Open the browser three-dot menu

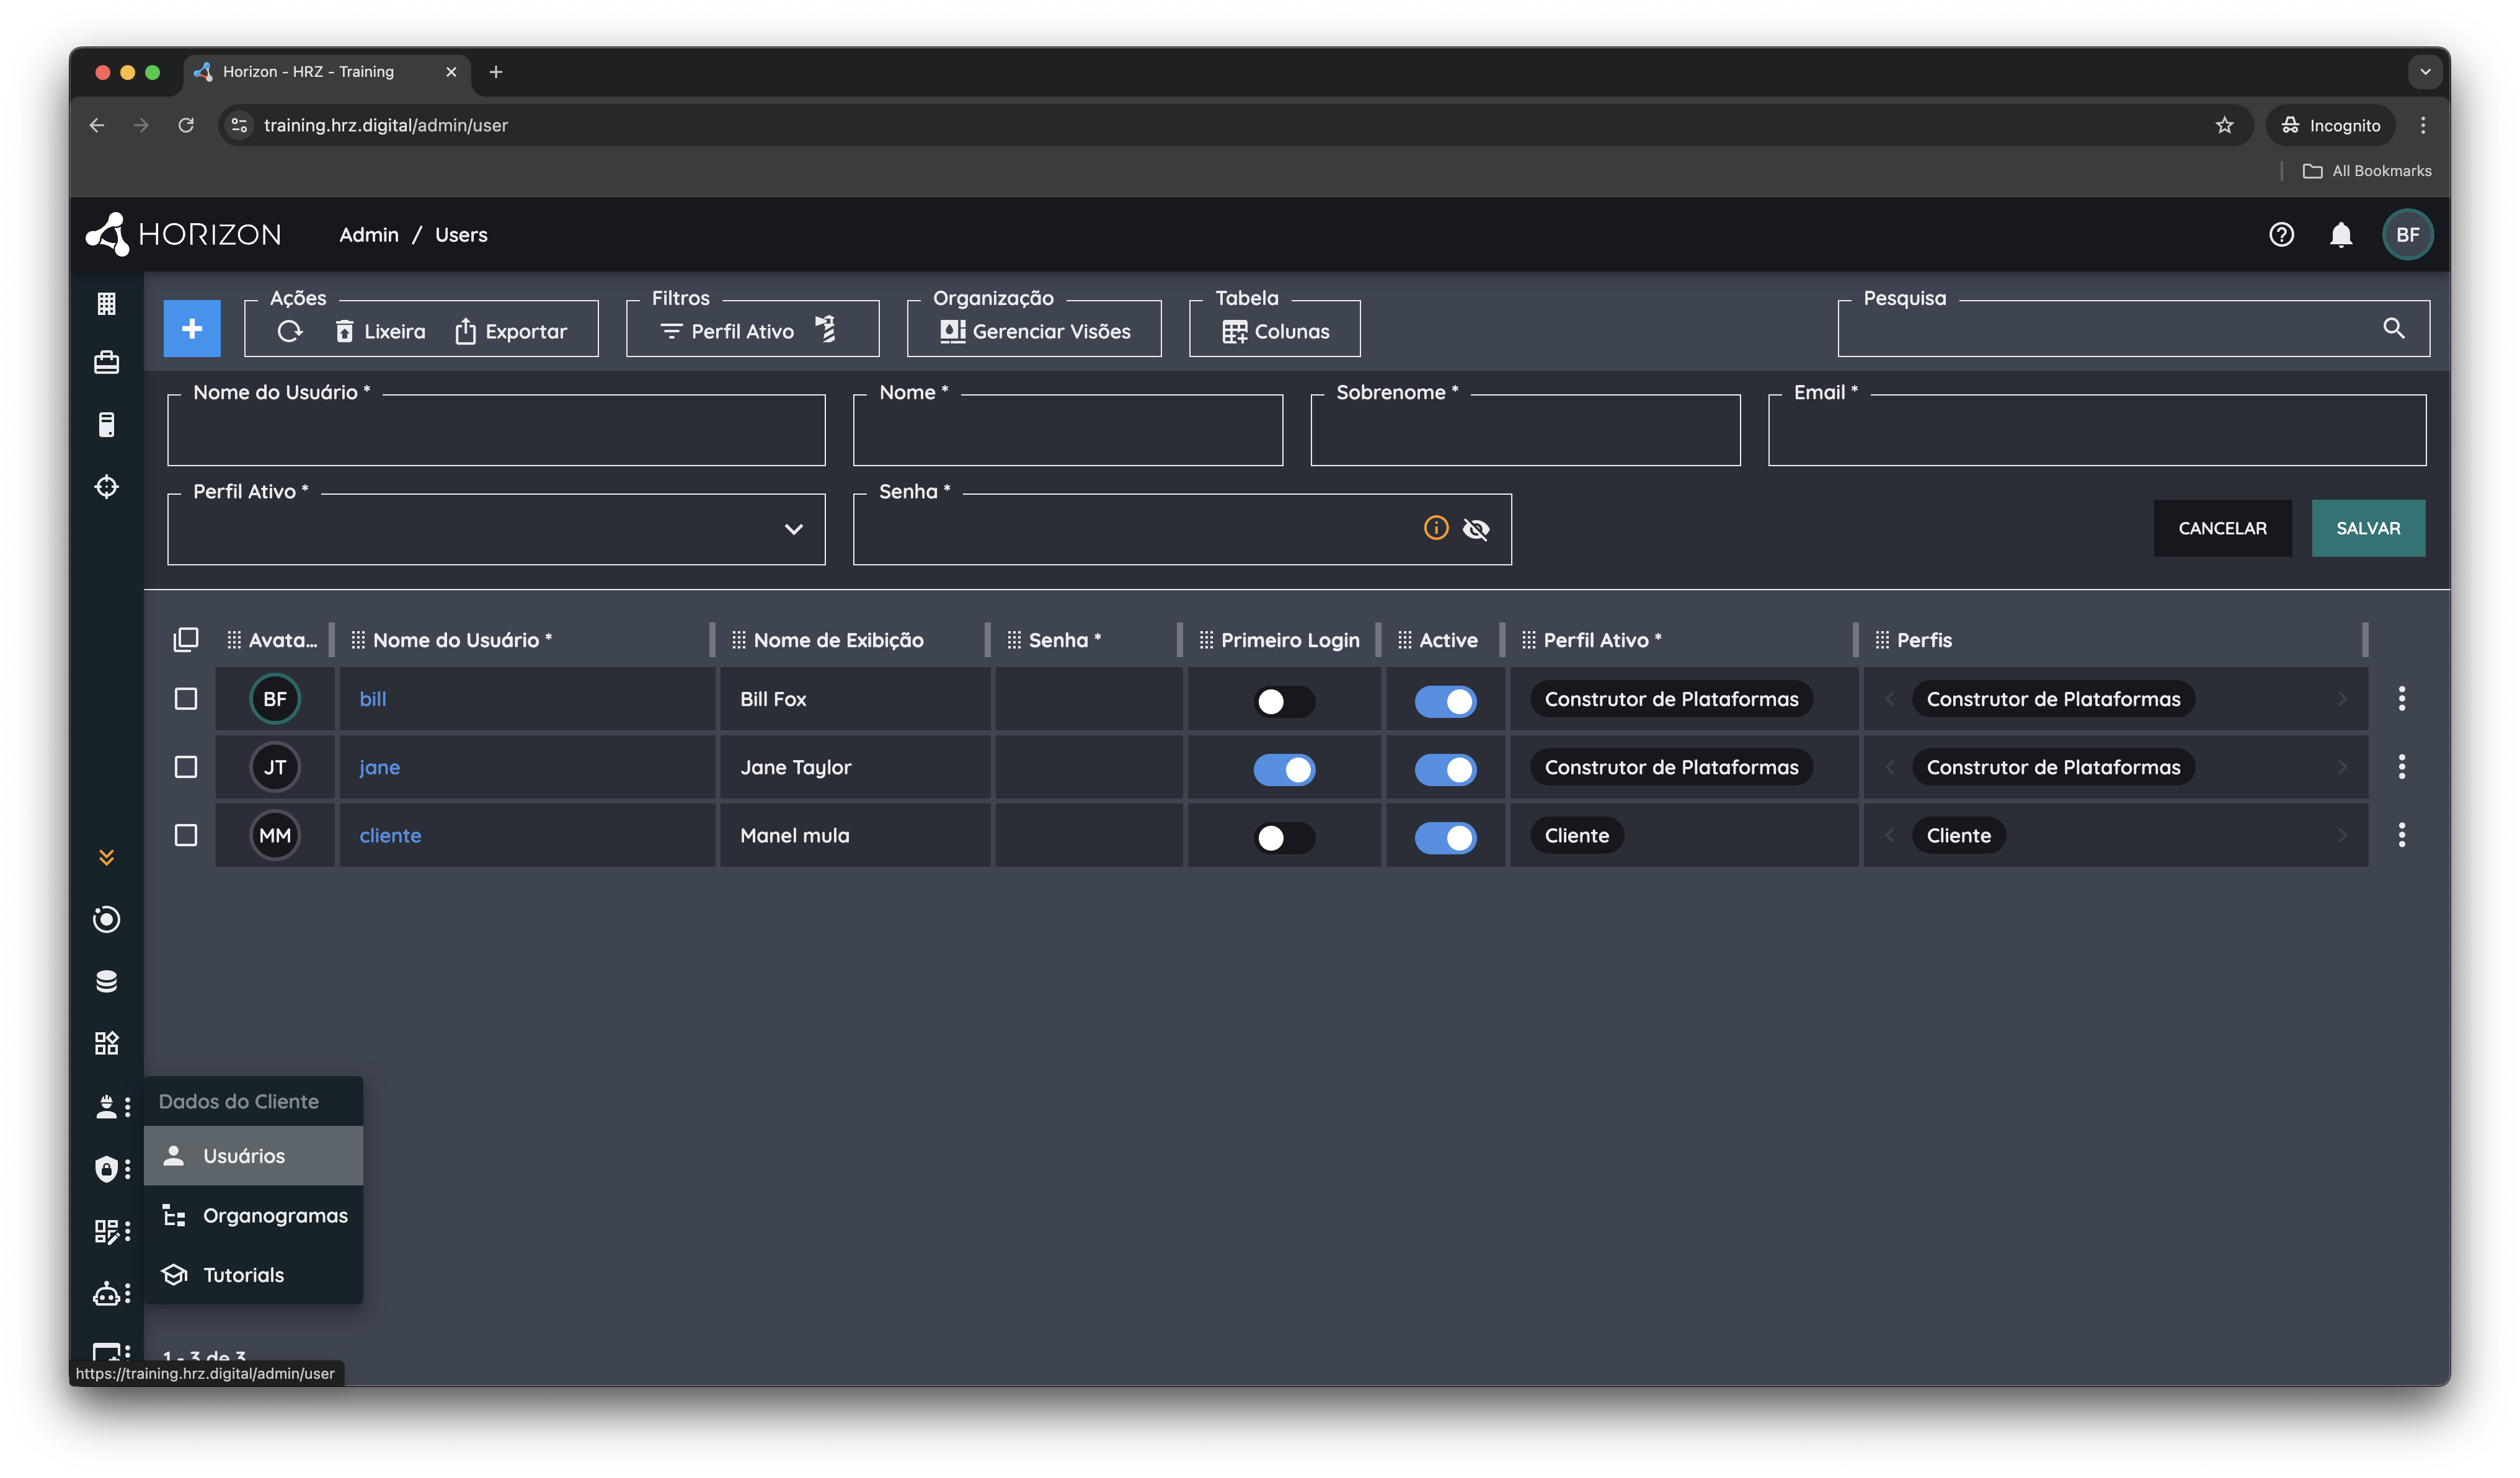pos(2423,125)
